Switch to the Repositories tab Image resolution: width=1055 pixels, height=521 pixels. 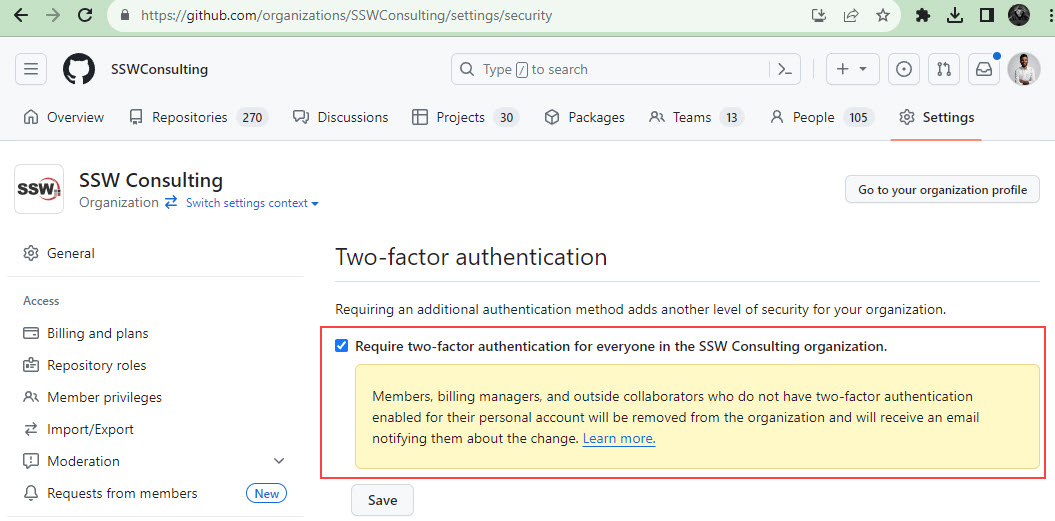tap(189, 117)
